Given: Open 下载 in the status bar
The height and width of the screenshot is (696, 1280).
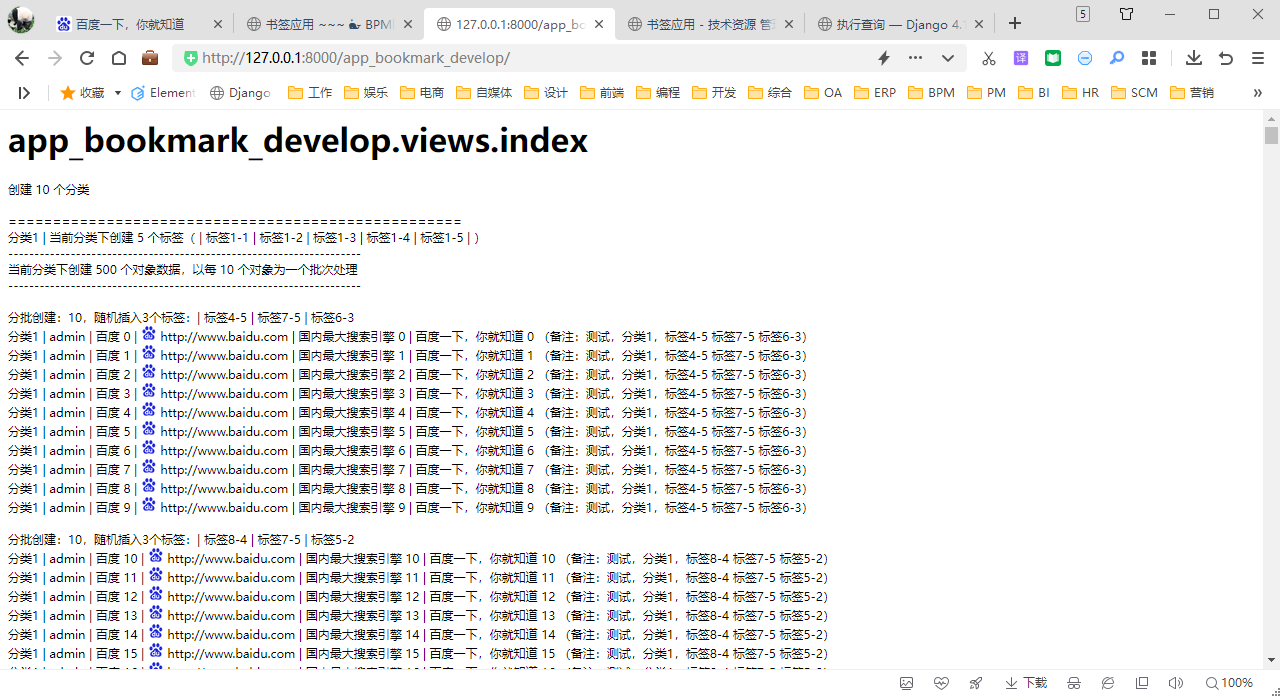Looking at the screenshot, I should pyautogui.click(x=1026, y=683).
